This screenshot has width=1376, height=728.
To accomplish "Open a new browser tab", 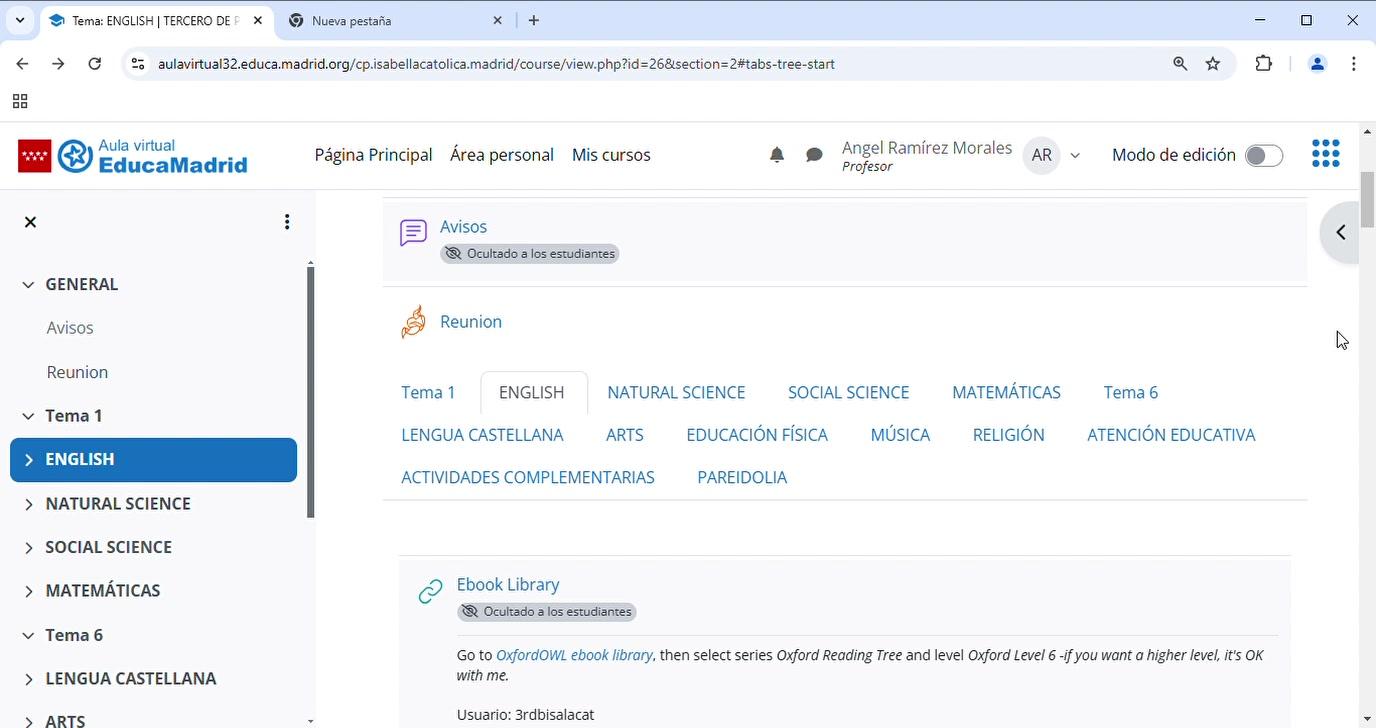I will [534, 20].
